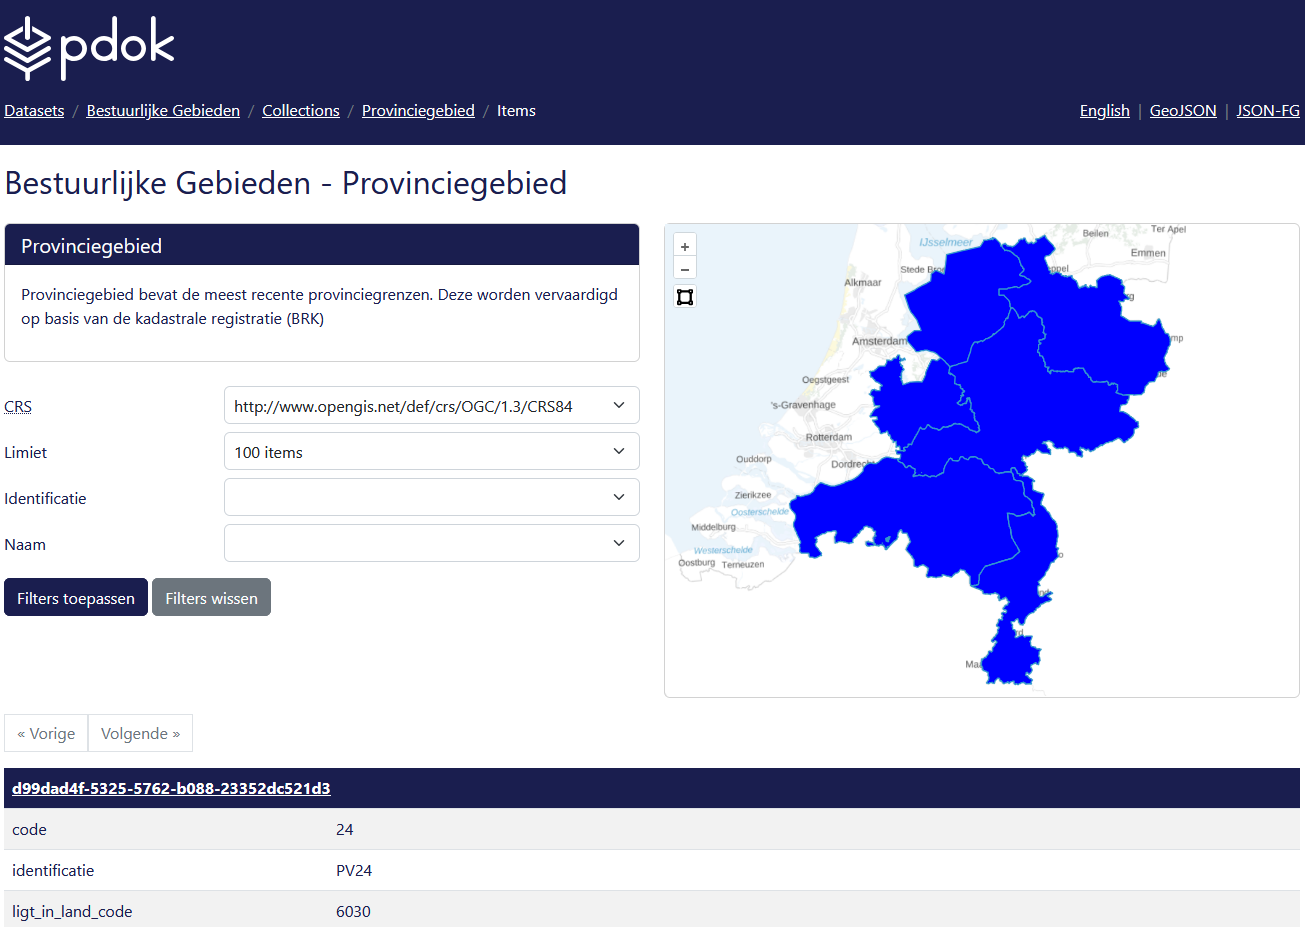The image size is (1305, 927).
Task: Click a blue province polygon on the map
Action: (1000, 380)
